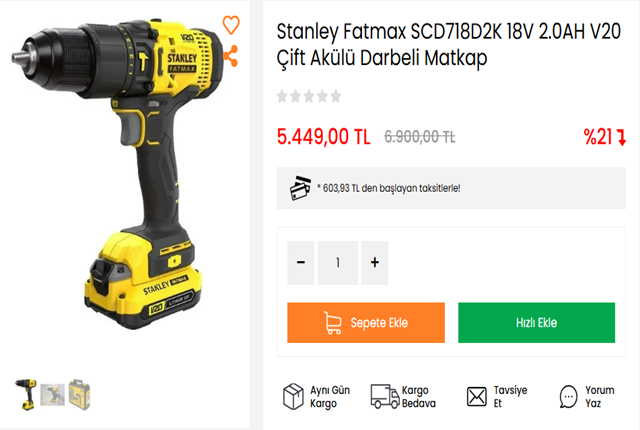Select the carrying case thumbnail
This screenshot has height=430, width=640.
point(79,395)
